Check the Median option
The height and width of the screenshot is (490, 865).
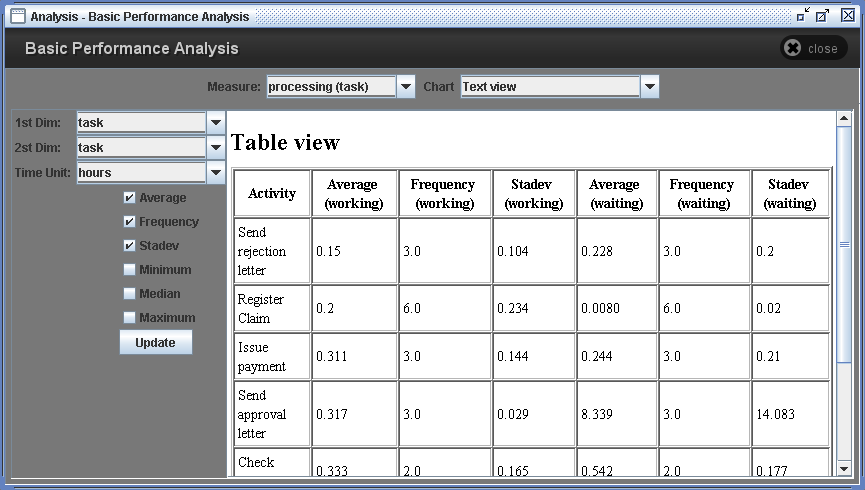coord(129,294)
